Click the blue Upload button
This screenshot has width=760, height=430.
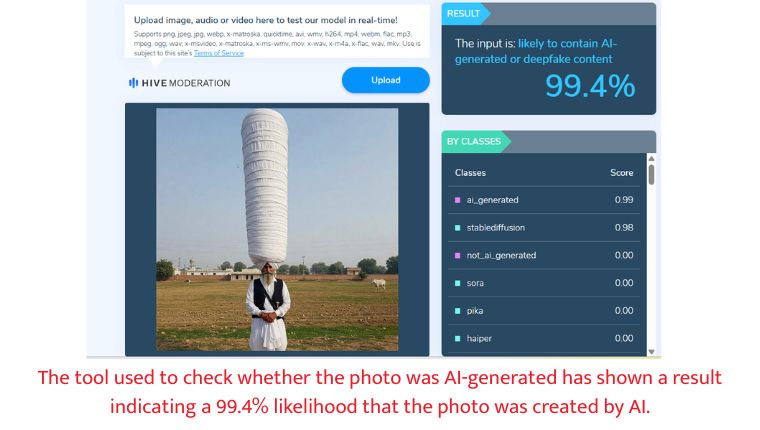click(386, 80)
